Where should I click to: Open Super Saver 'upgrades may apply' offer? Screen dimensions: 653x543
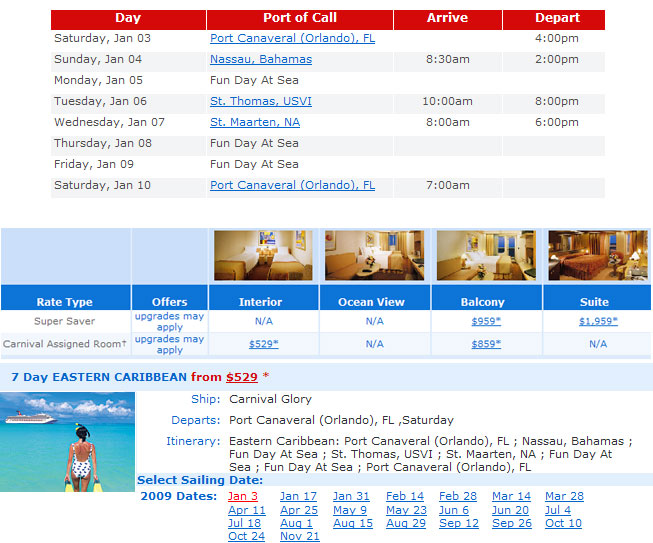pos(169,321)
